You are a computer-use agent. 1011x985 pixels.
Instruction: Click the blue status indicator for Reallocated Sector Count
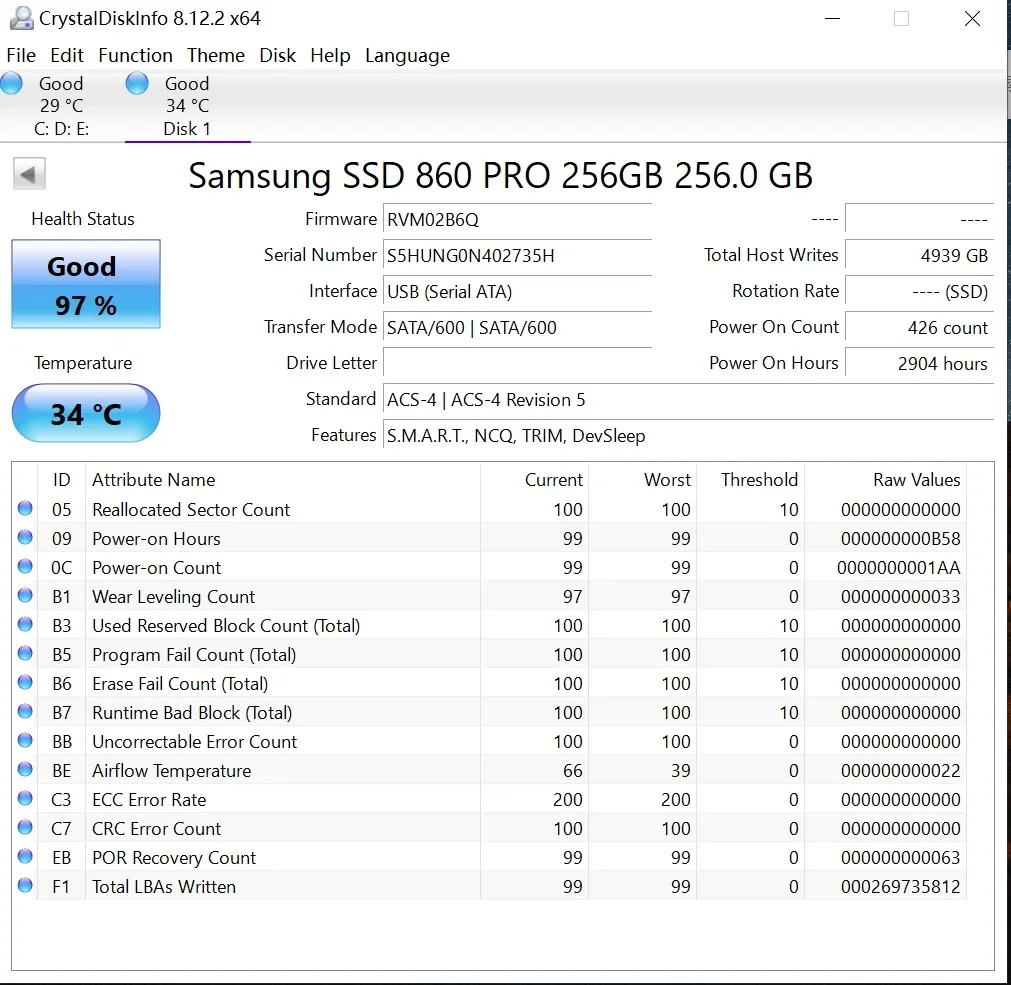click(x=24, y=508)
